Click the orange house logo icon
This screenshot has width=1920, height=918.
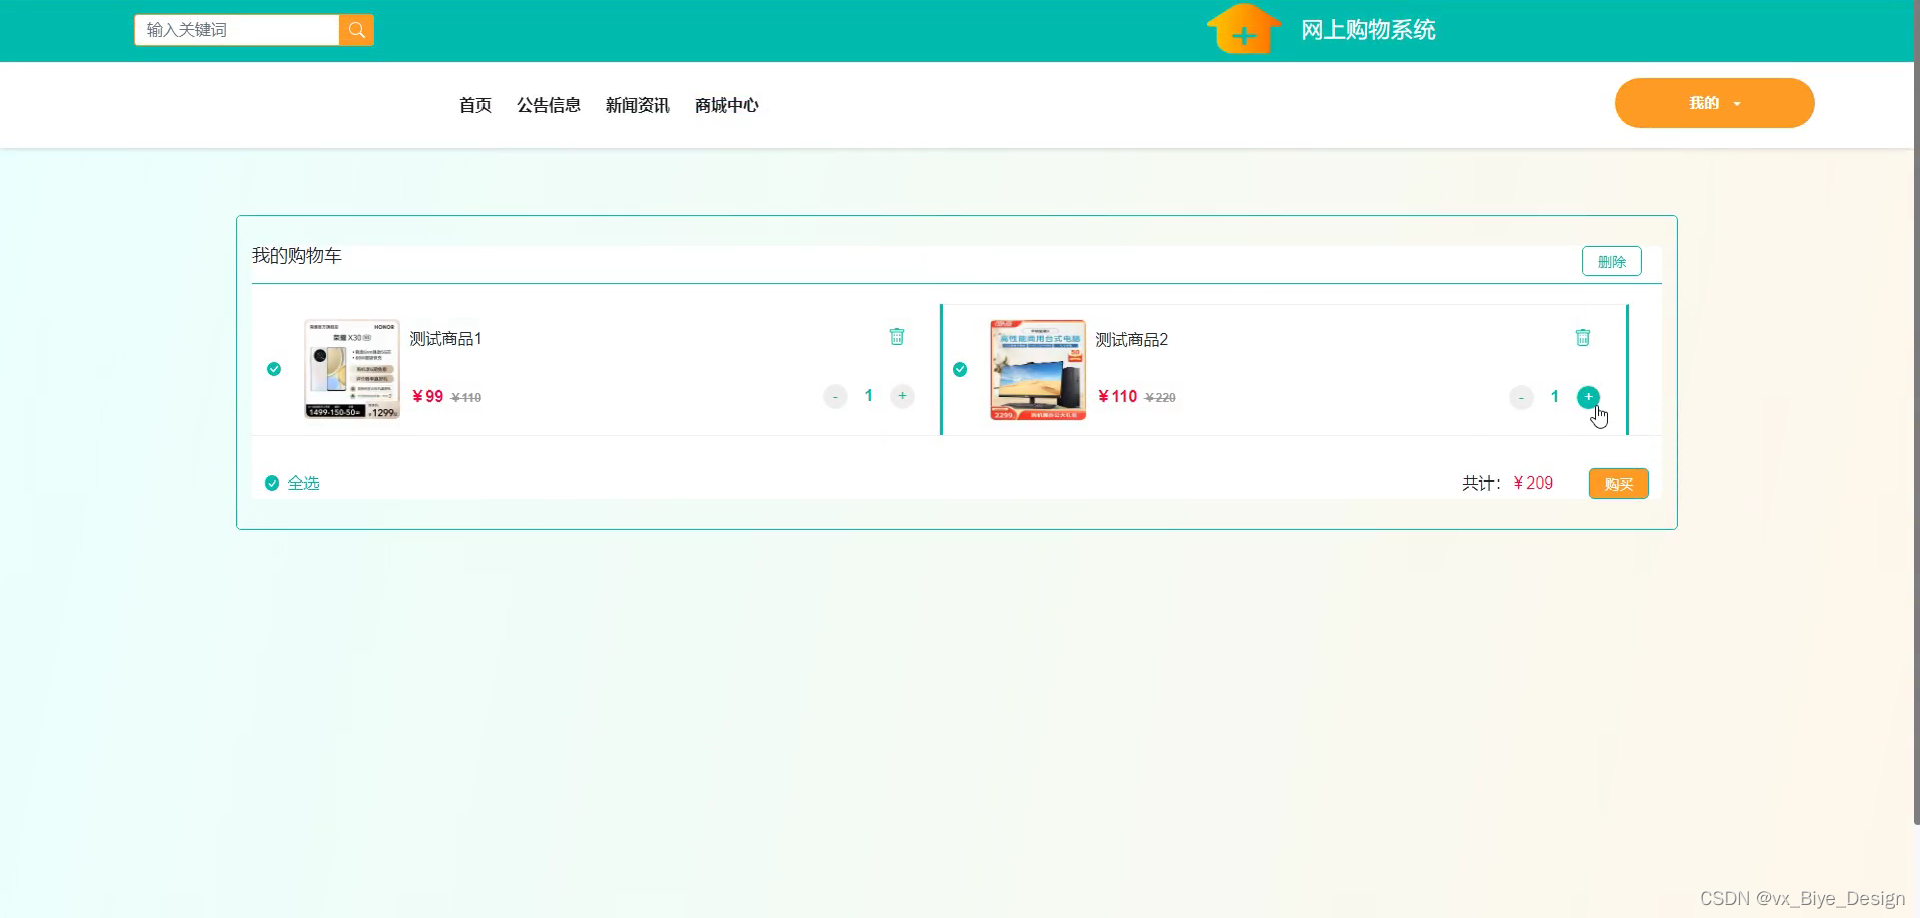tap(1243, 29)
